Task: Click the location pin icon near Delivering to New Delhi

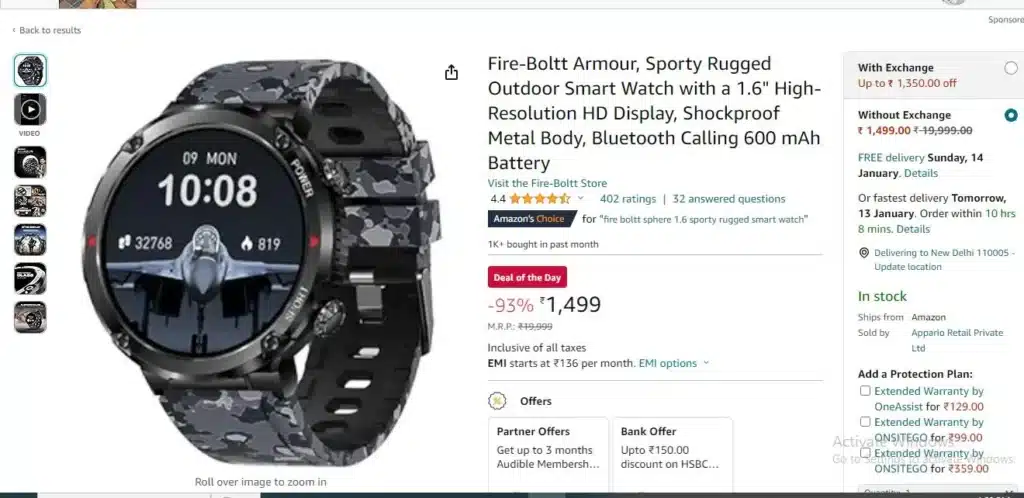Action: point(863,253)
